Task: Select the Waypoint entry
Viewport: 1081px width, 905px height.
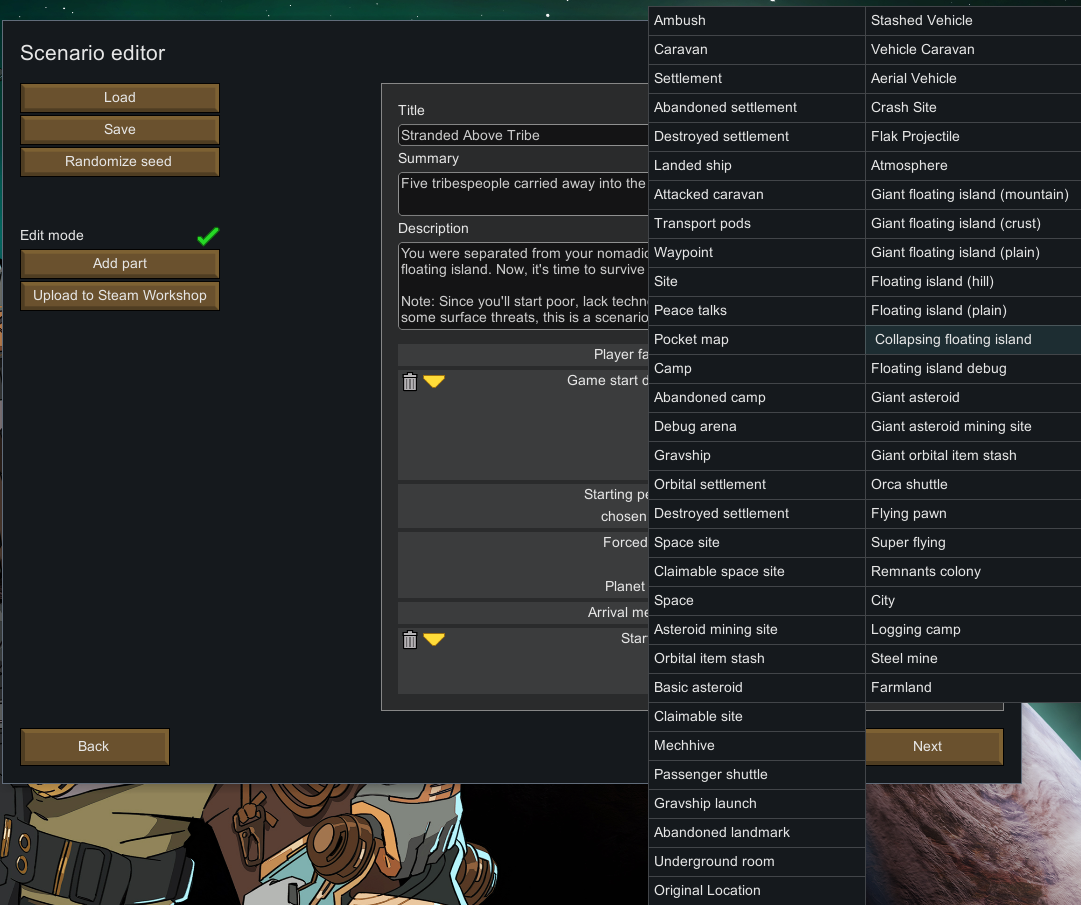Action: coord(756,252)
